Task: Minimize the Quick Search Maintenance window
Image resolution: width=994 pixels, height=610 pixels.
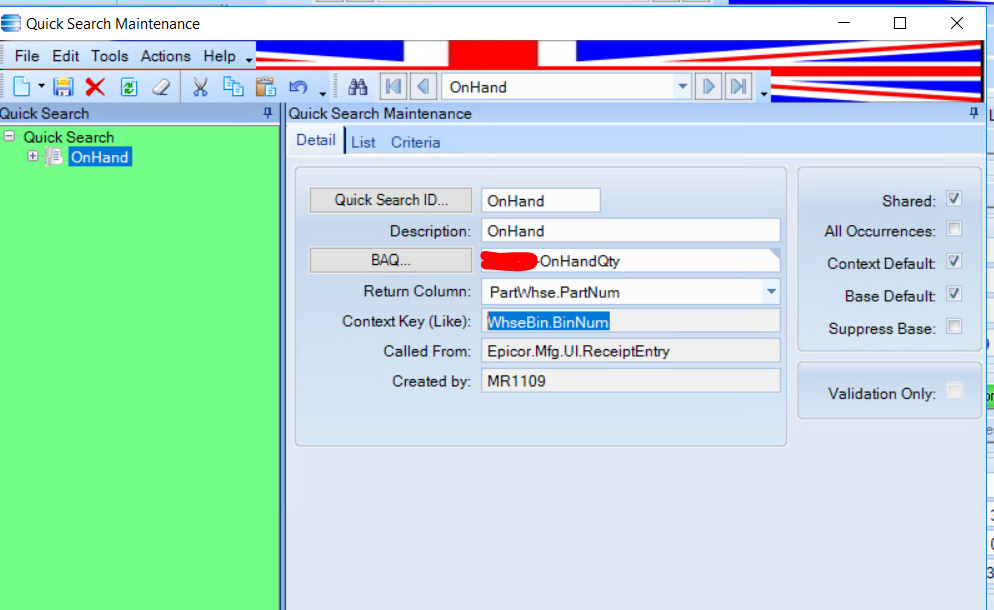Action: [x=844, y=23]
